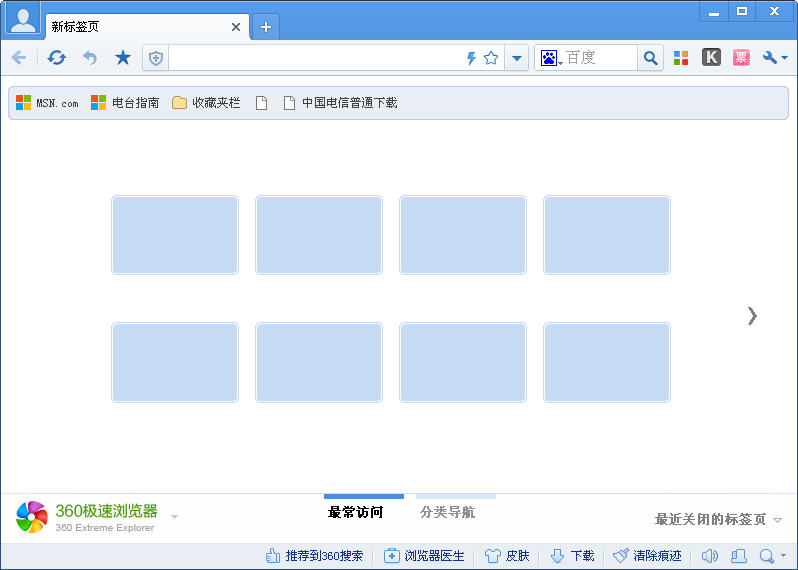Expand the address bar history dropdown
The height and width of the screenshot is (570, 798).
tap(516, 58)
